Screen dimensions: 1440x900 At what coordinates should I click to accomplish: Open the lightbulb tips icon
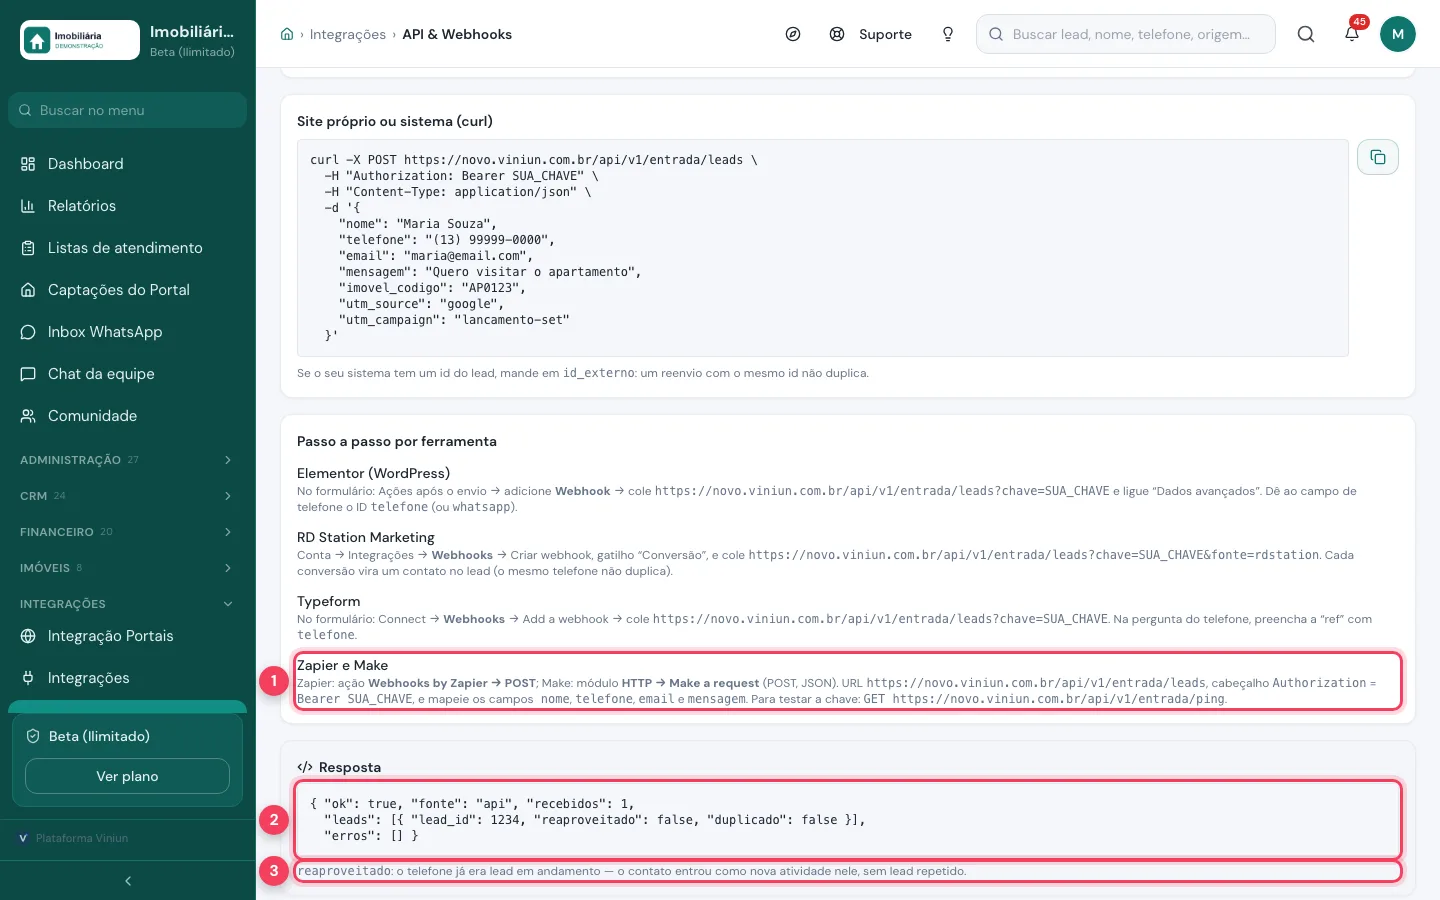pyautogui.click(x=948, y=34)
